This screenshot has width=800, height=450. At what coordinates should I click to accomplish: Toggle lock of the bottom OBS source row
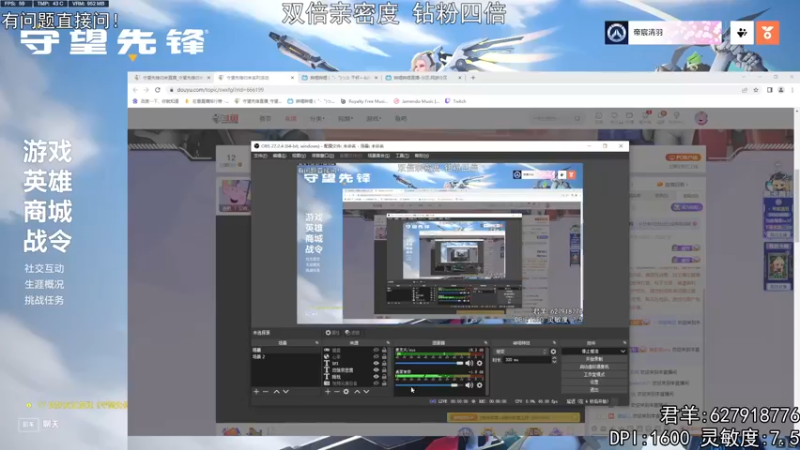point(384,383)
